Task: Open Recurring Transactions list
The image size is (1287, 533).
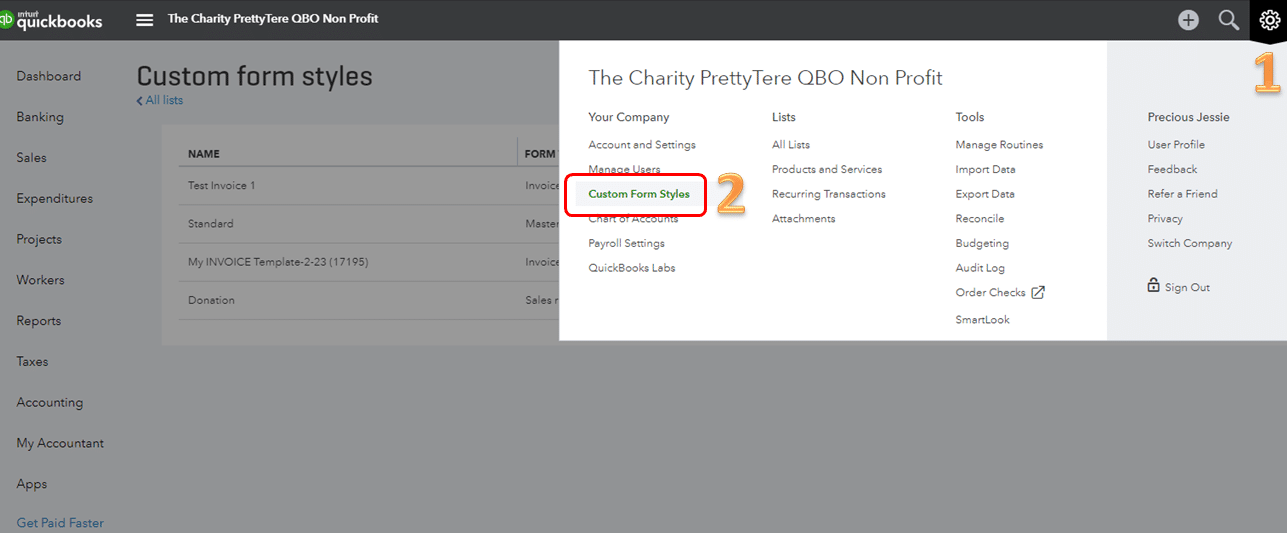Action: pyautogui.click(x=828, y=194)
